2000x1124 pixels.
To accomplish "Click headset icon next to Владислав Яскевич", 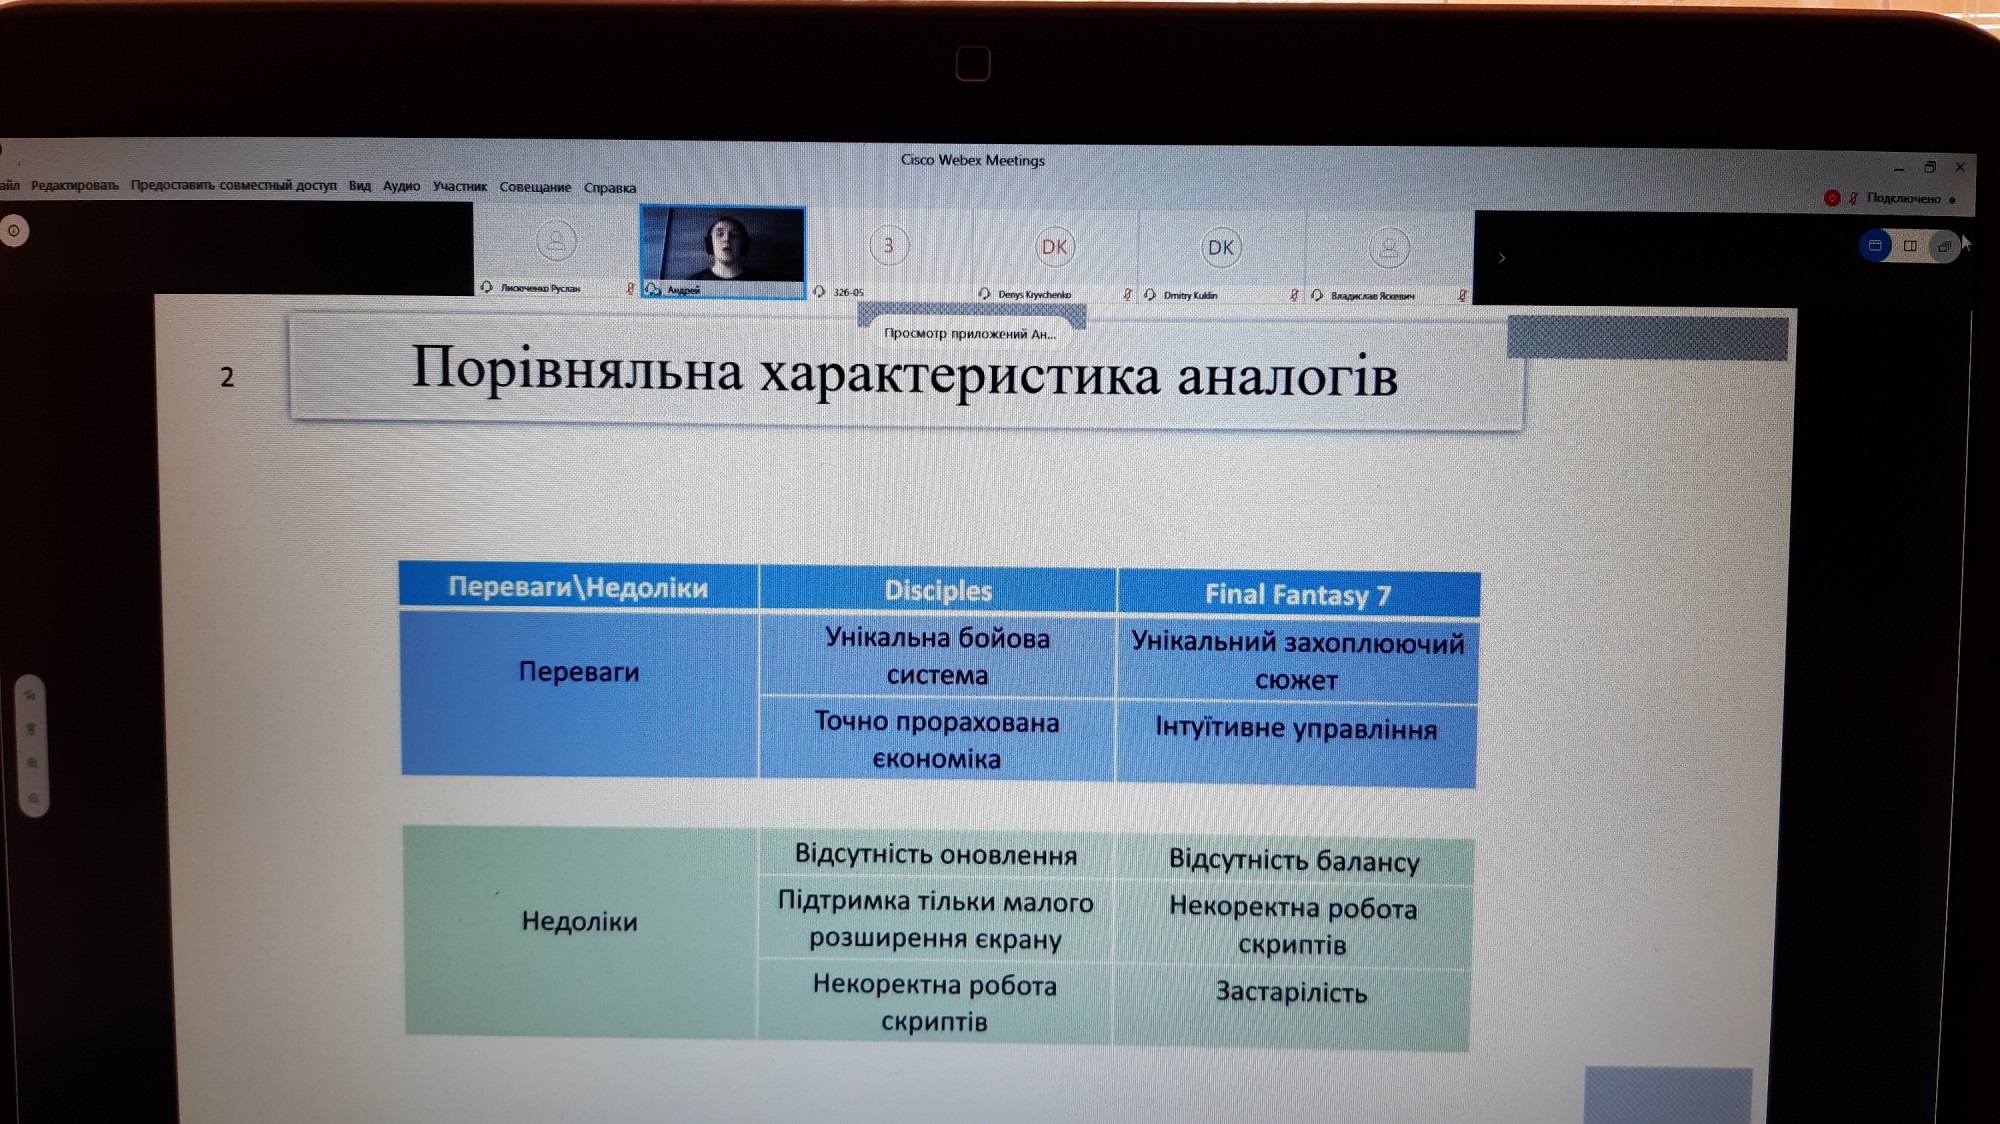I will point(1317,296).
